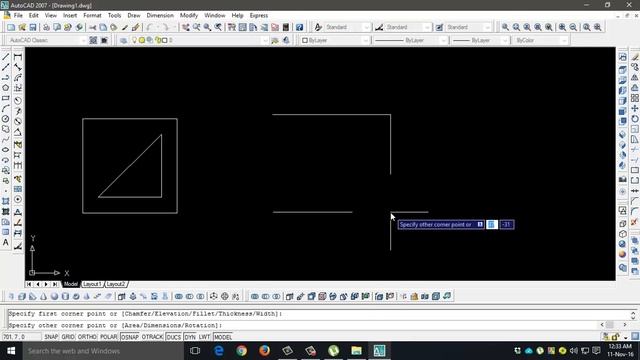Select the Arc draw tool
640x360 pixels.
6,108
